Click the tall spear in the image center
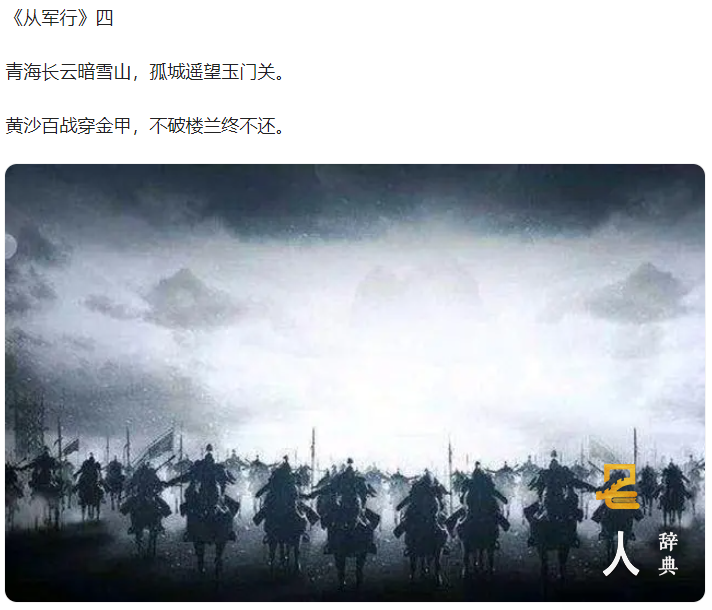The height and width of the screenshot is (610, 712). pyautogui.click(x=313, y=454)
